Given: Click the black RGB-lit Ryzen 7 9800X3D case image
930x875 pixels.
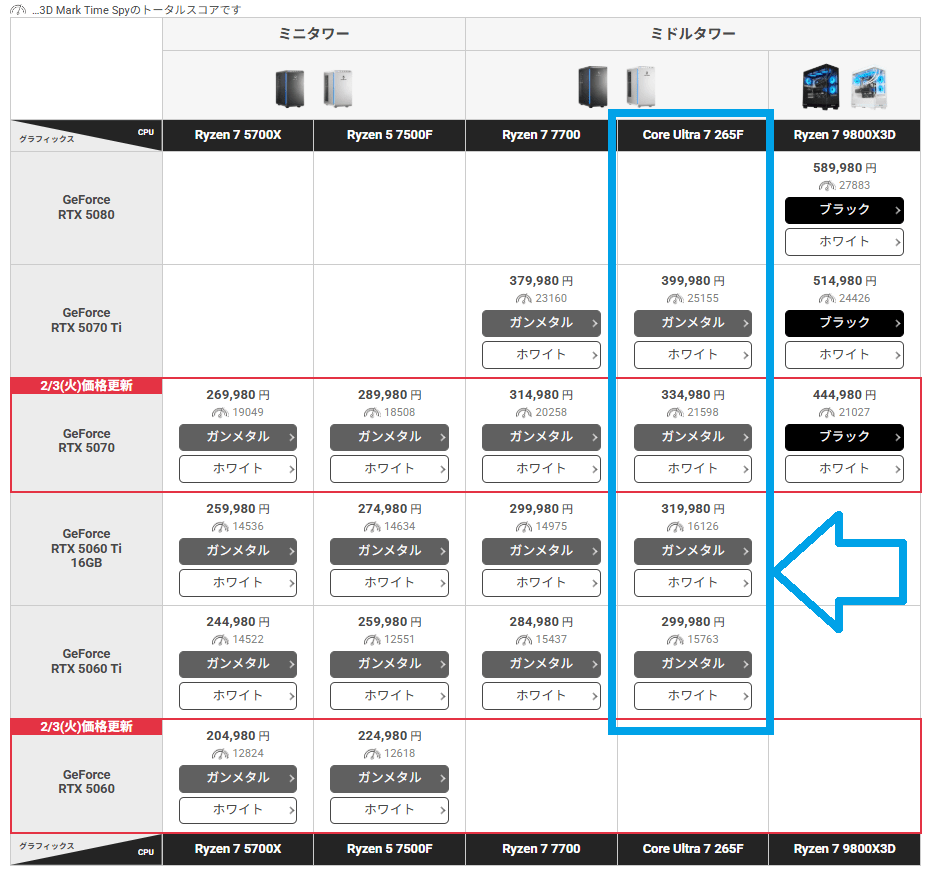Looking at the screenshot, I should pyautogui.click(x=821, y=88).
